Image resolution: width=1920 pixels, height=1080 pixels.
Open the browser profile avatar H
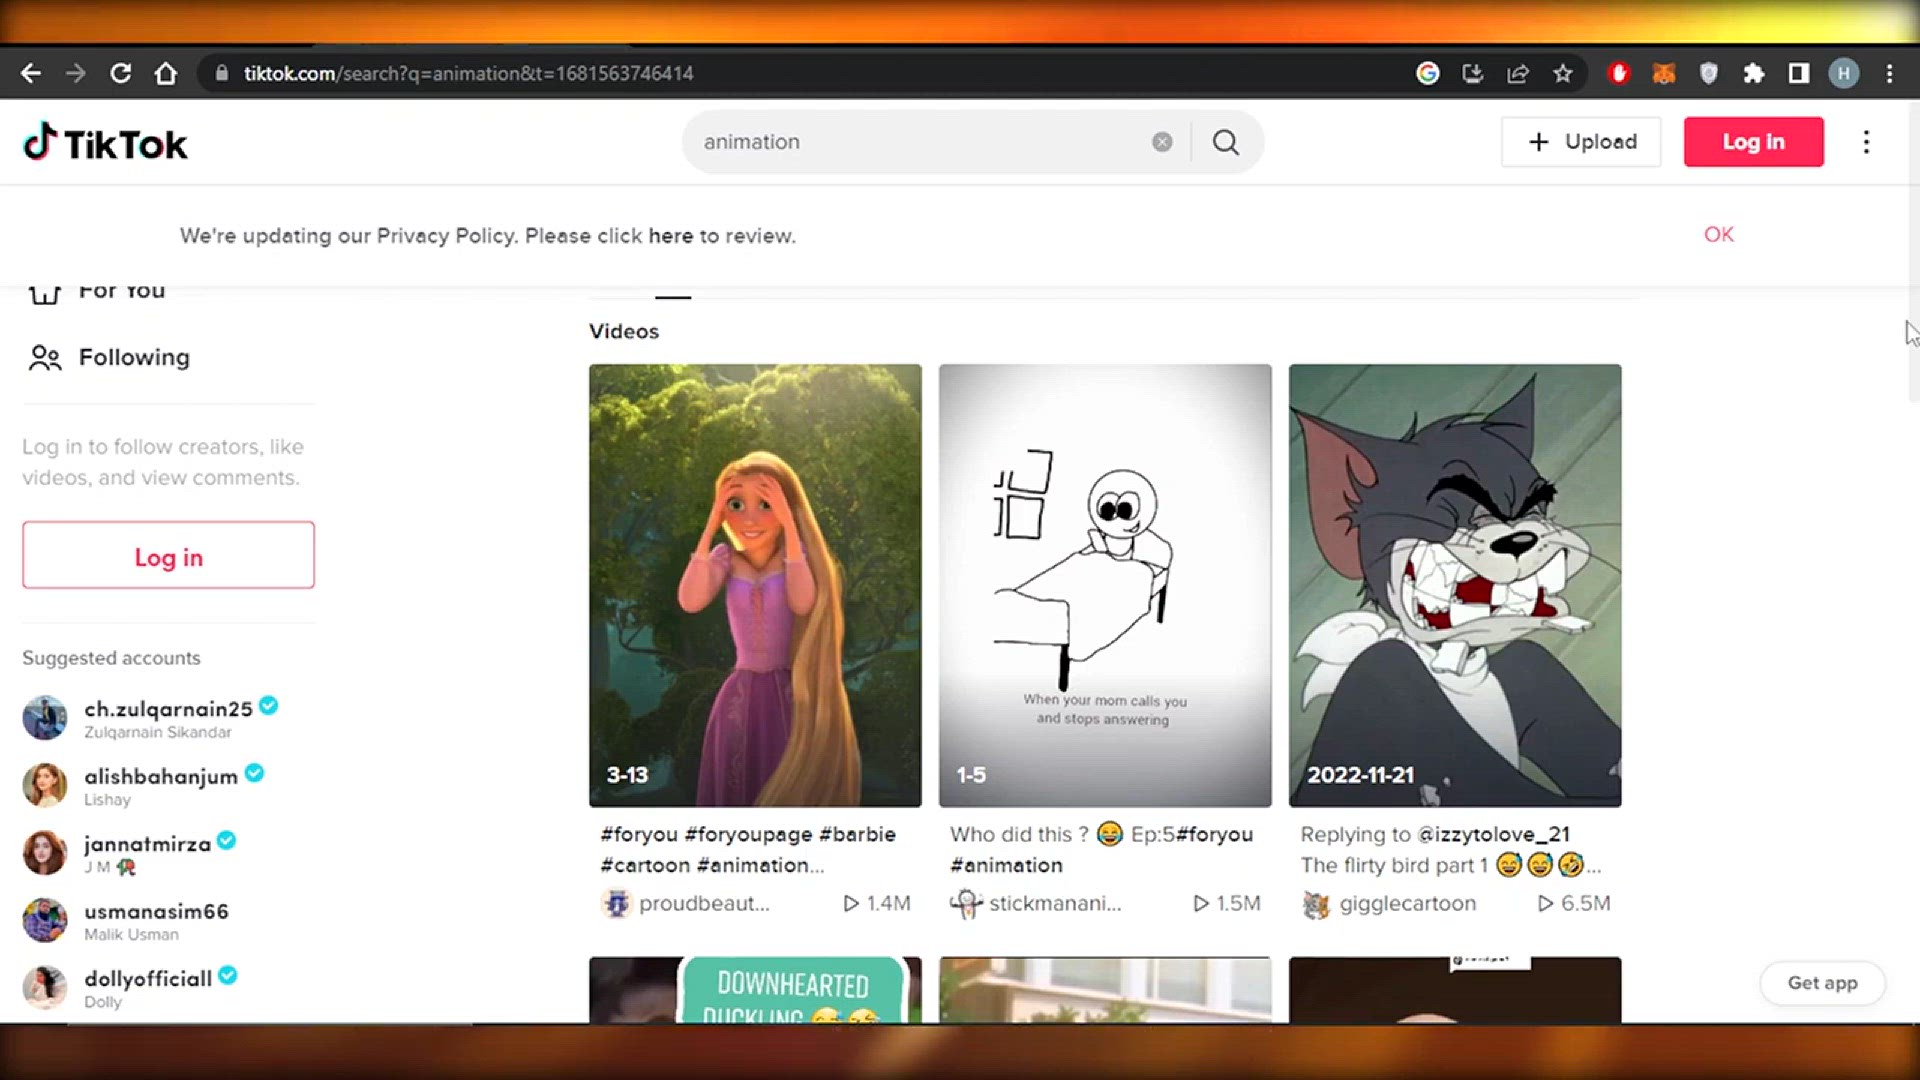pos(1844,73)
